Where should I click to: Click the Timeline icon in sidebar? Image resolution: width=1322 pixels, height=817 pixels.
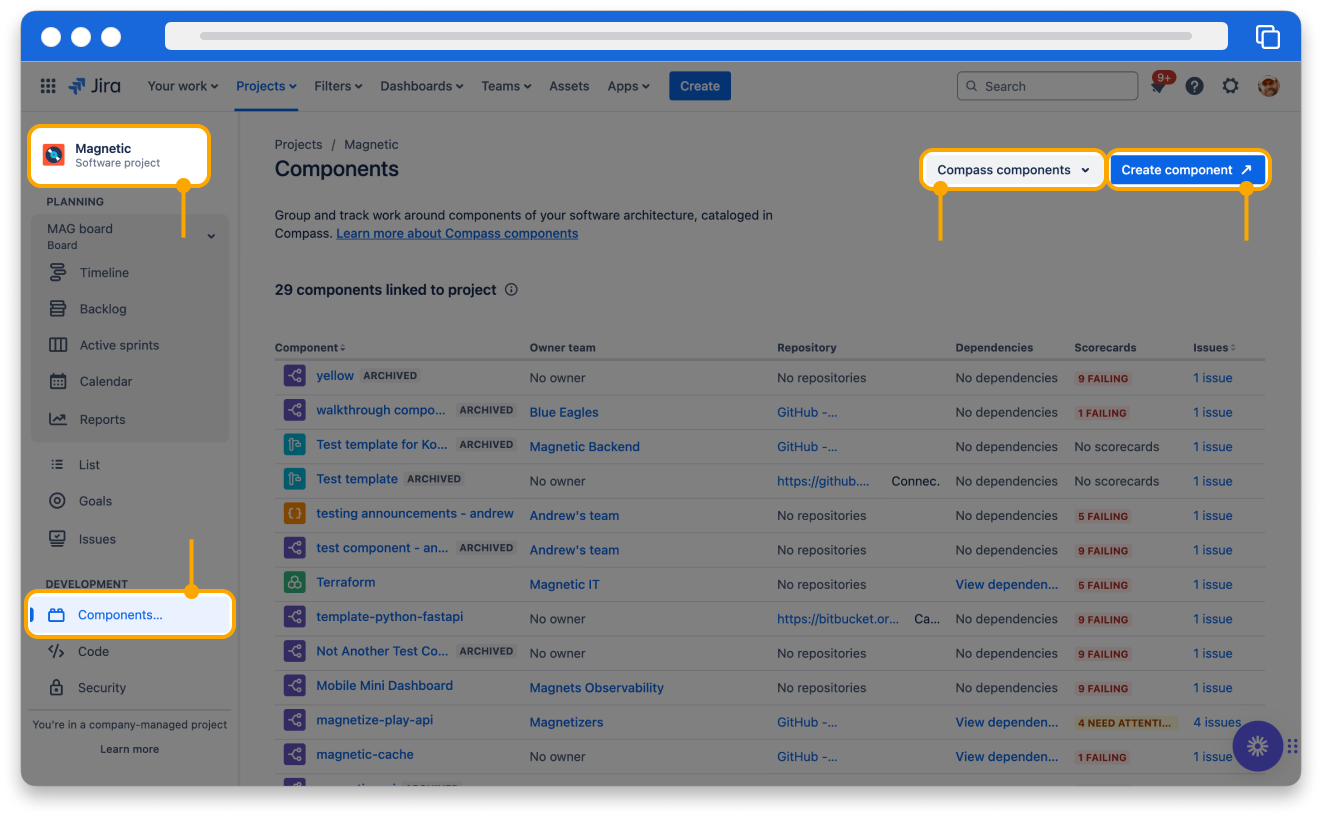pyautogui.click(x=58, y=272)
